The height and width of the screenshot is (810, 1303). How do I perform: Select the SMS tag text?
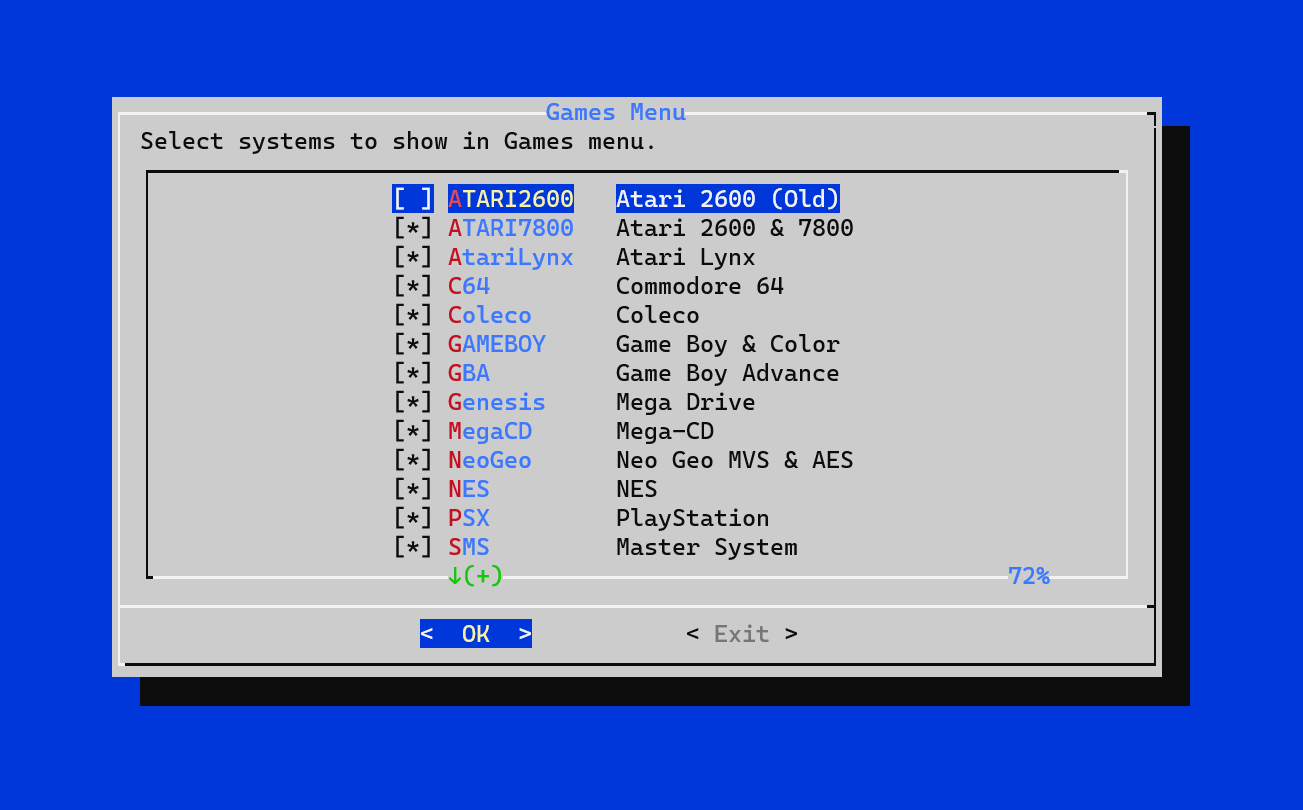469,547
